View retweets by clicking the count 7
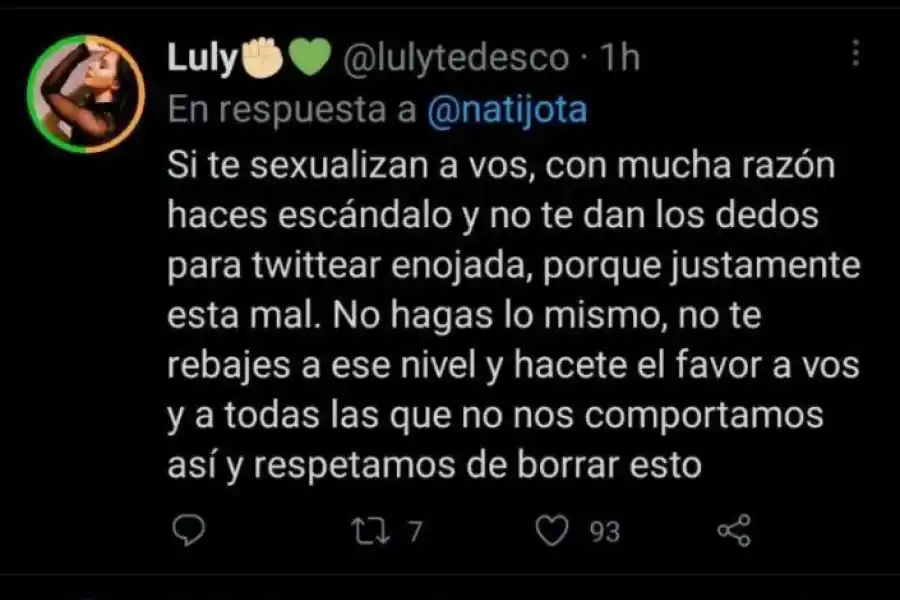 pyautogui.click(x=416, y=532)
